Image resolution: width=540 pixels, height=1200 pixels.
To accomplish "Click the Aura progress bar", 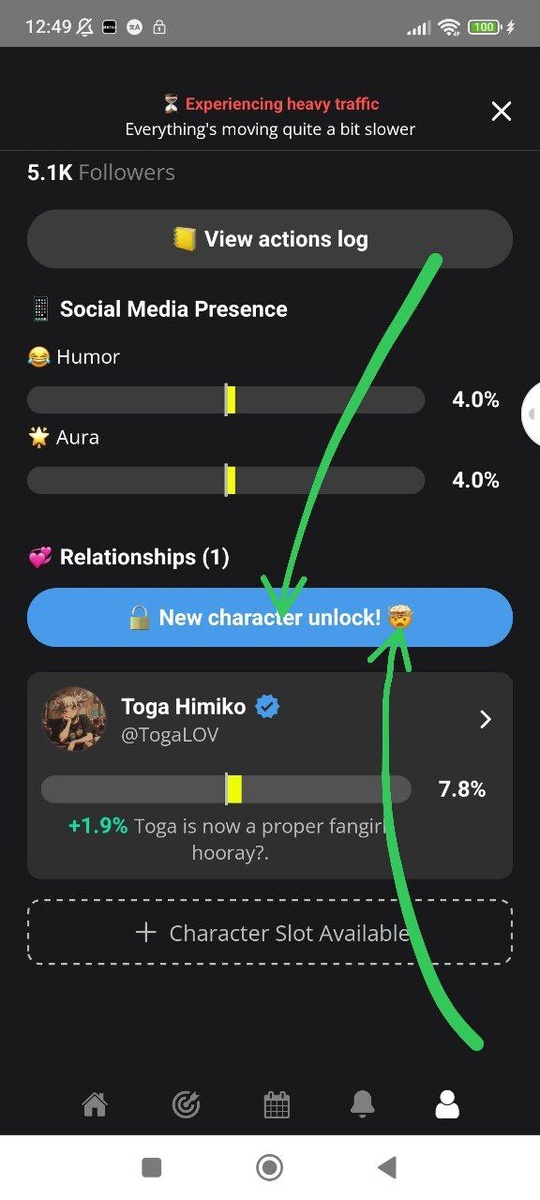I will click(x=226, y=480).
